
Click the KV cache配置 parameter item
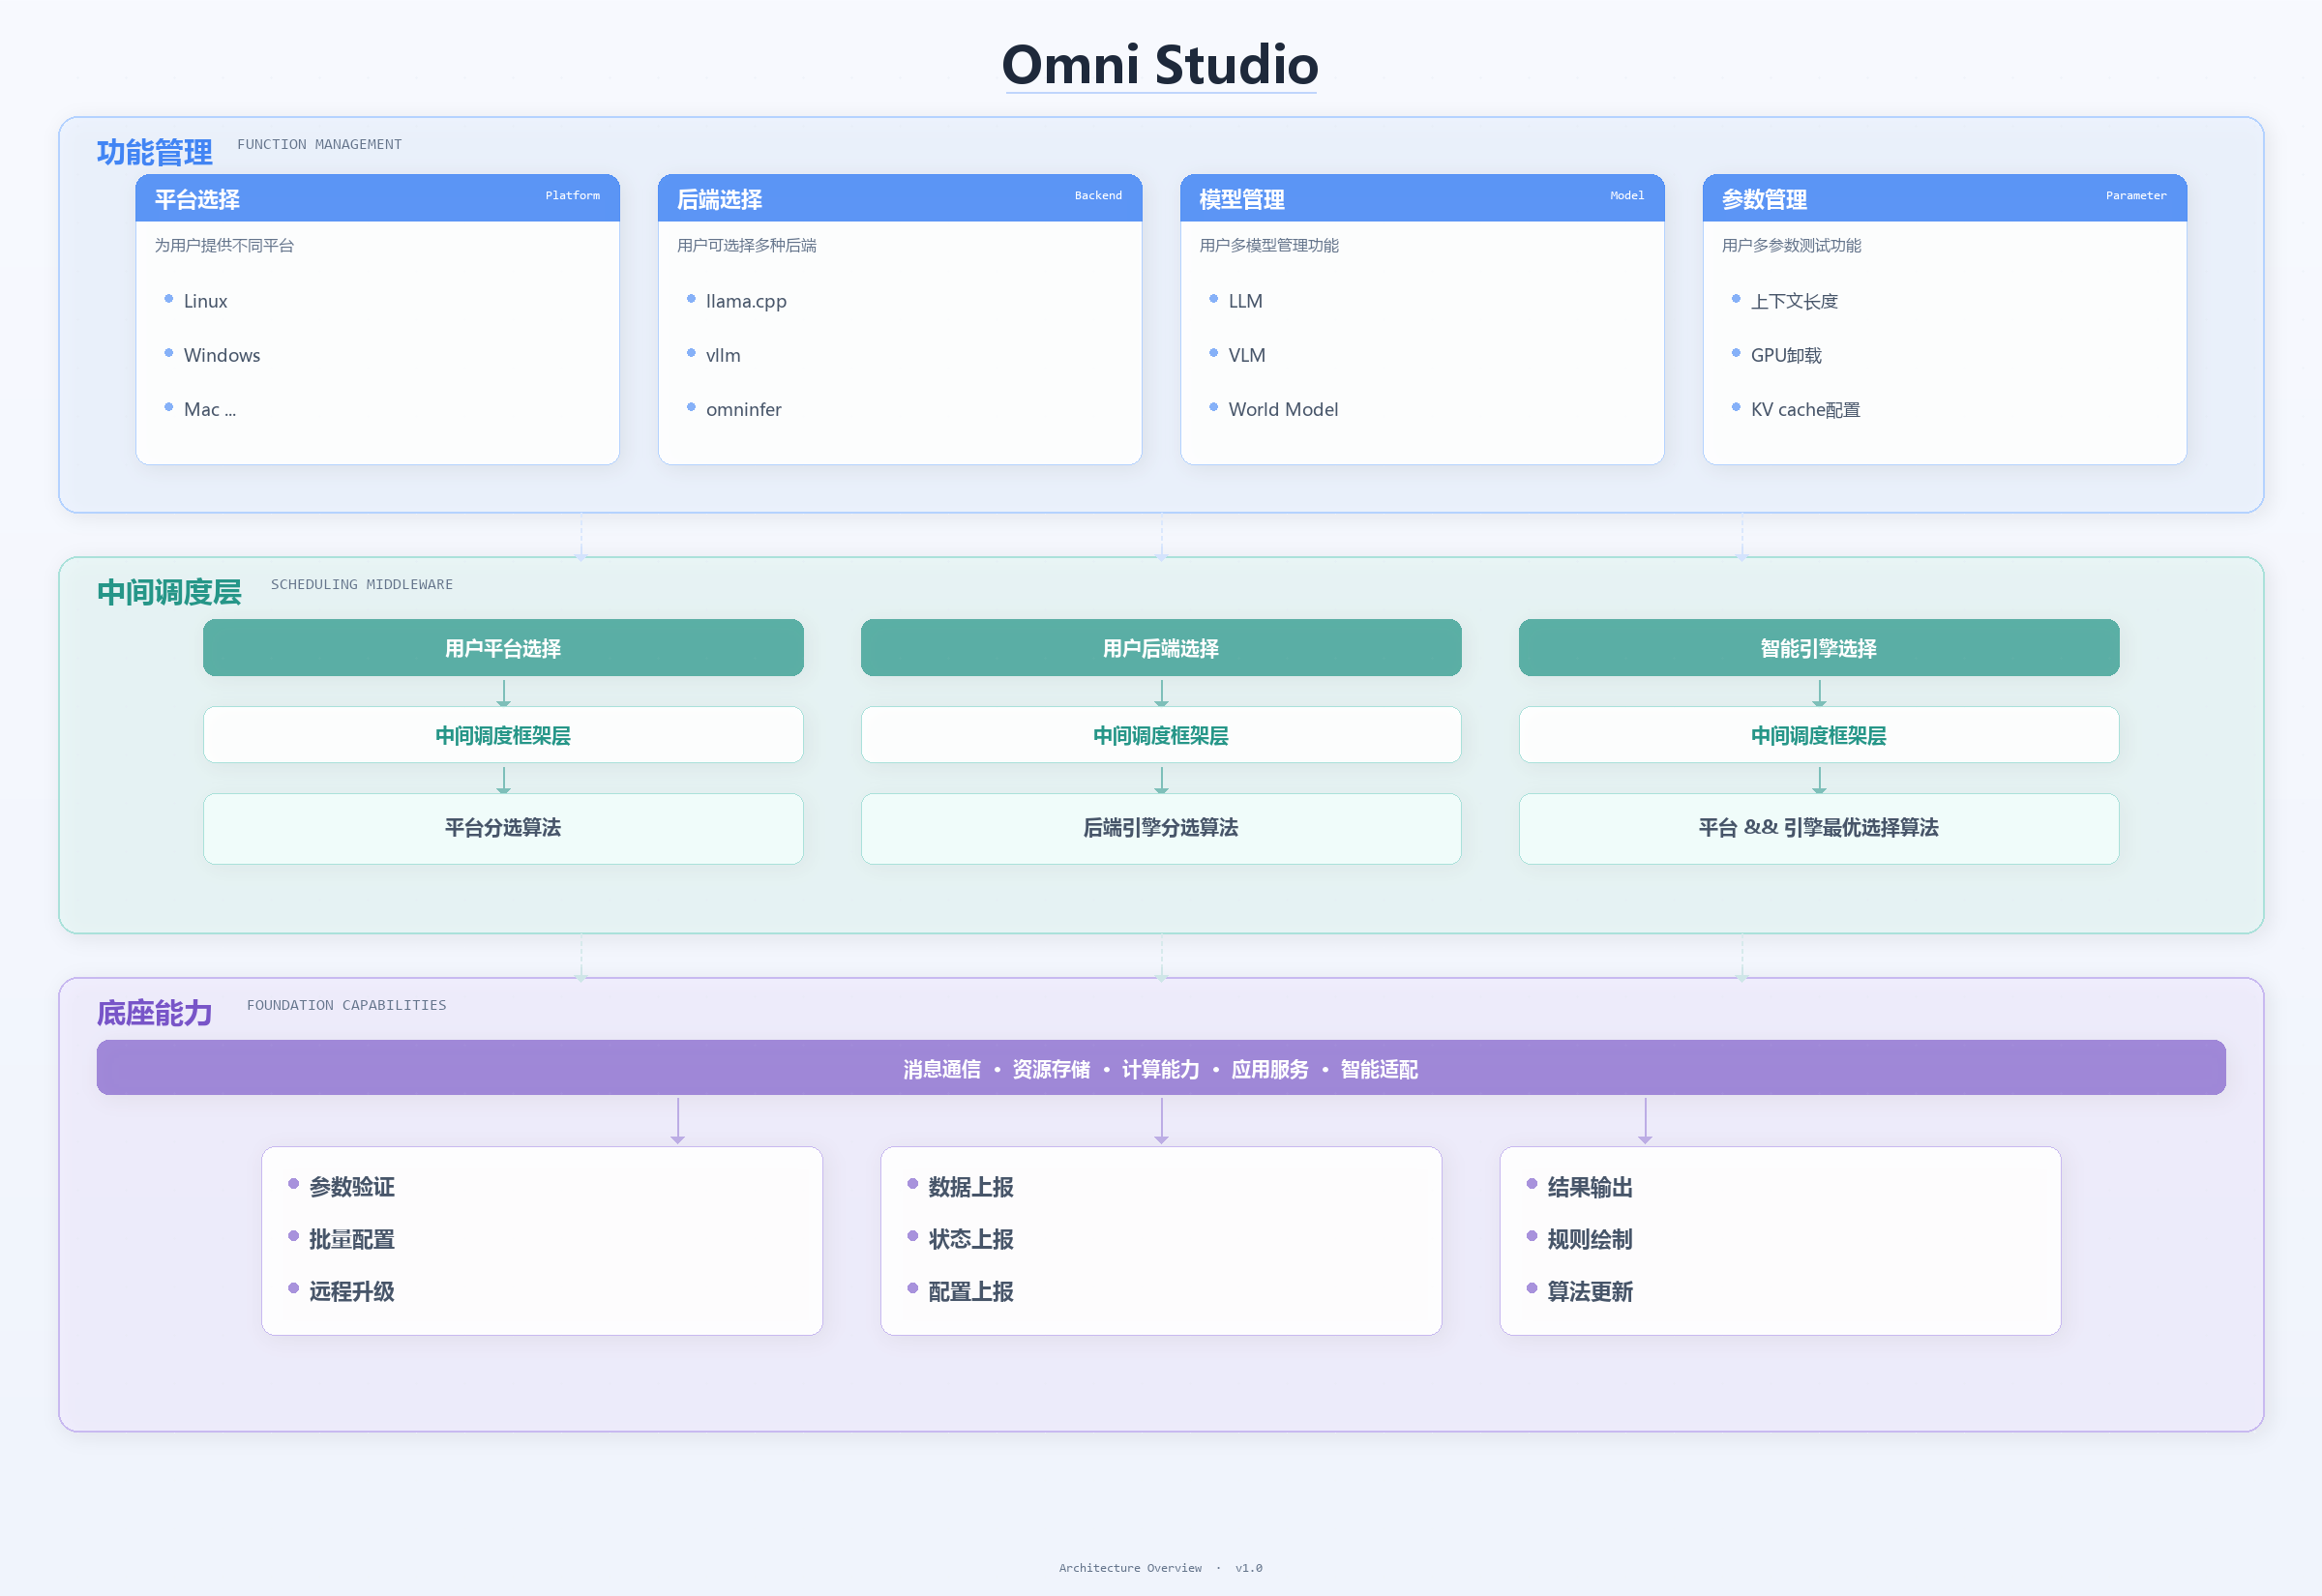(1804, 409)
